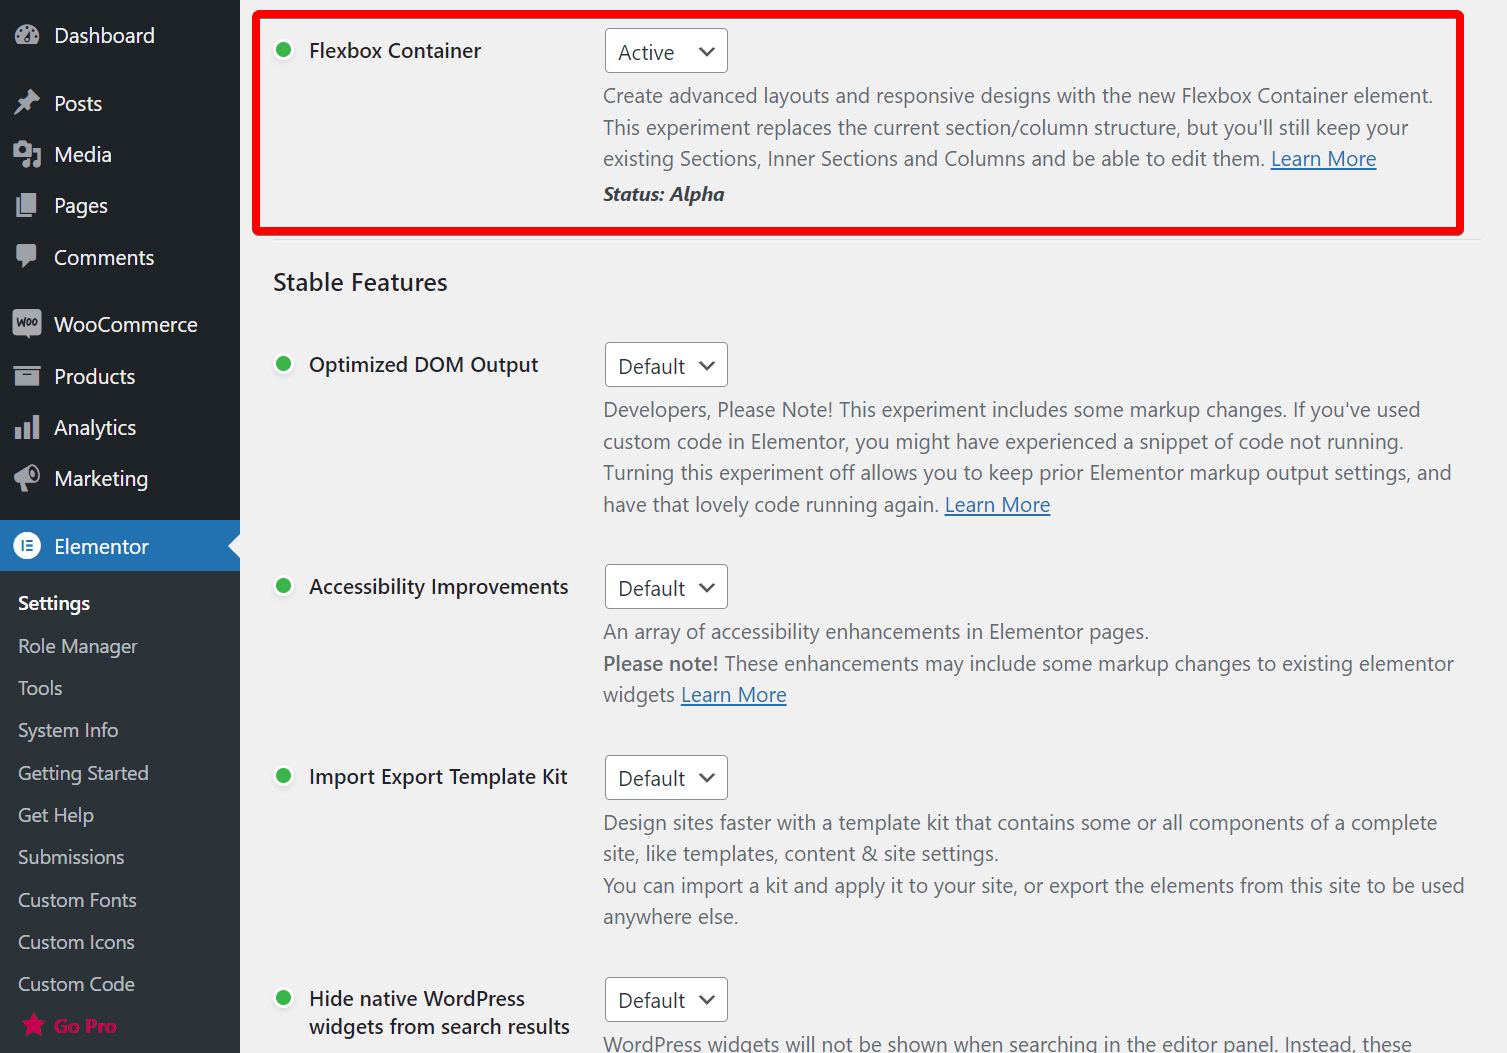Click the Posts pushpin icon
1507x1053 pixels.
click(27, 103)
